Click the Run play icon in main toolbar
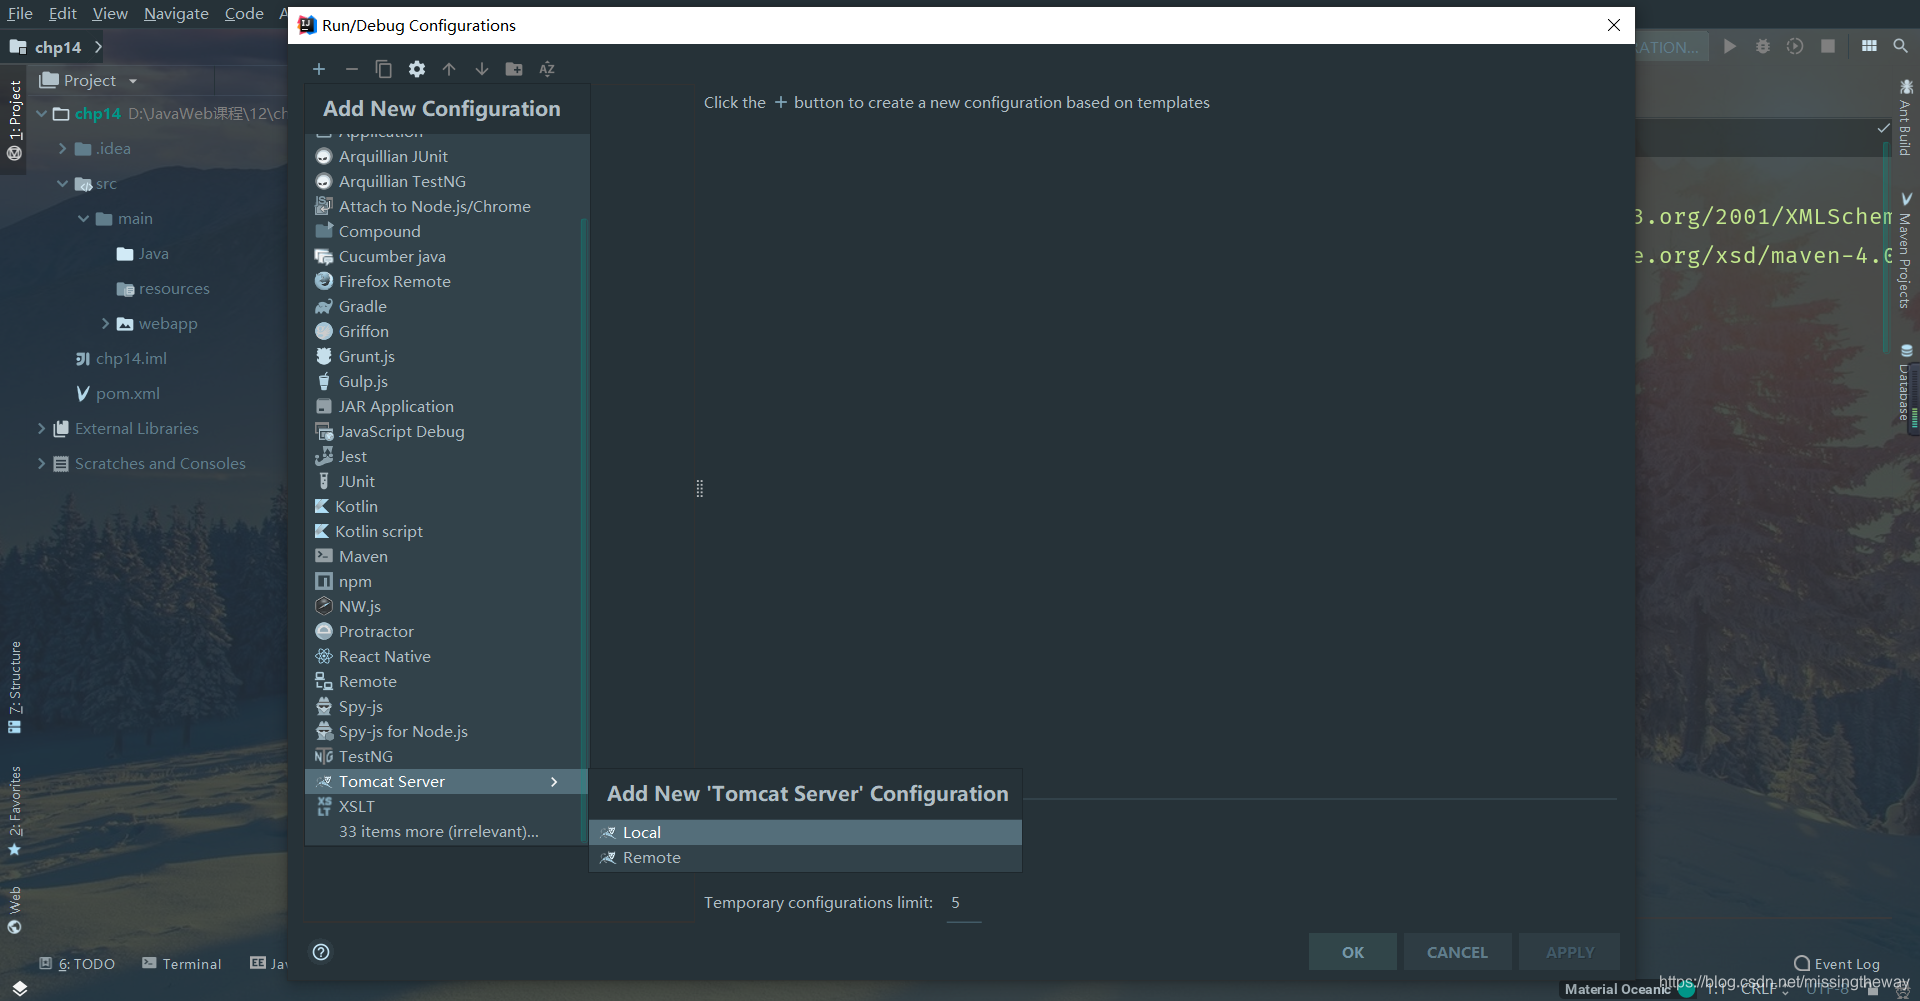The image size is (1920, 1001). point(1730,46)
